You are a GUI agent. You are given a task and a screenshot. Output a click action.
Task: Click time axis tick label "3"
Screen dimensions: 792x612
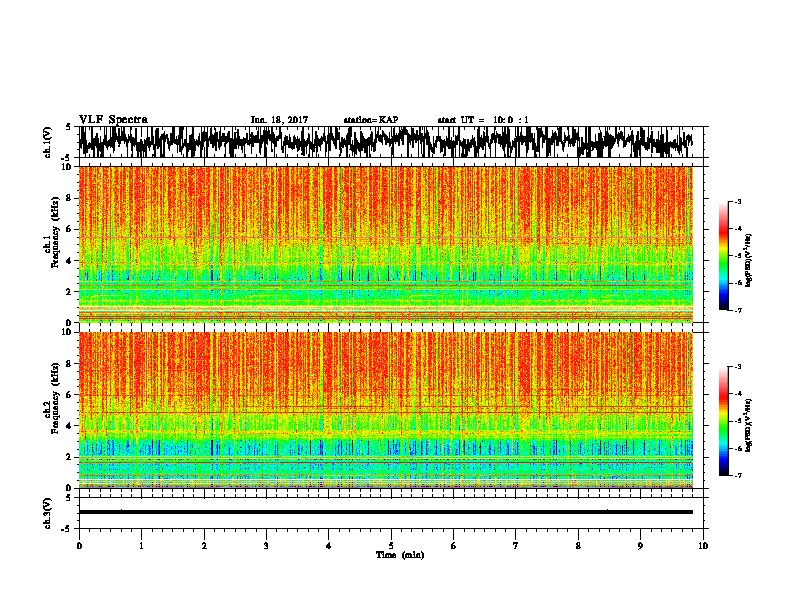pyautogui.click(x=266, y=546)
